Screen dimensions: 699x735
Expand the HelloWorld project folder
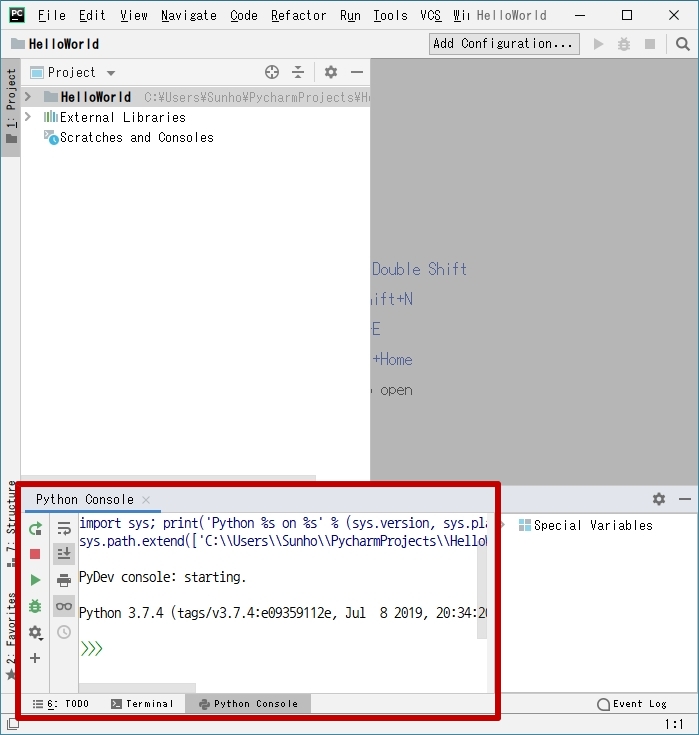[28, 97]
